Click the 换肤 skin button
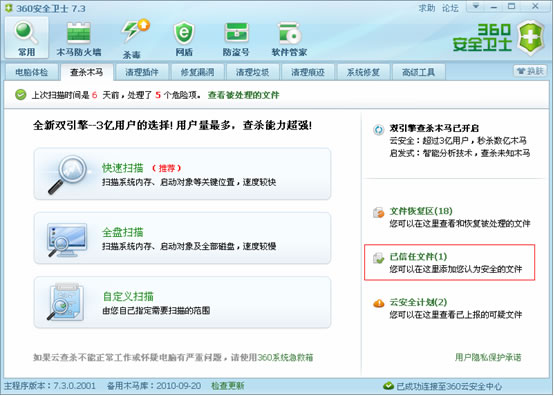554x396 pixels. pos(530,71)
